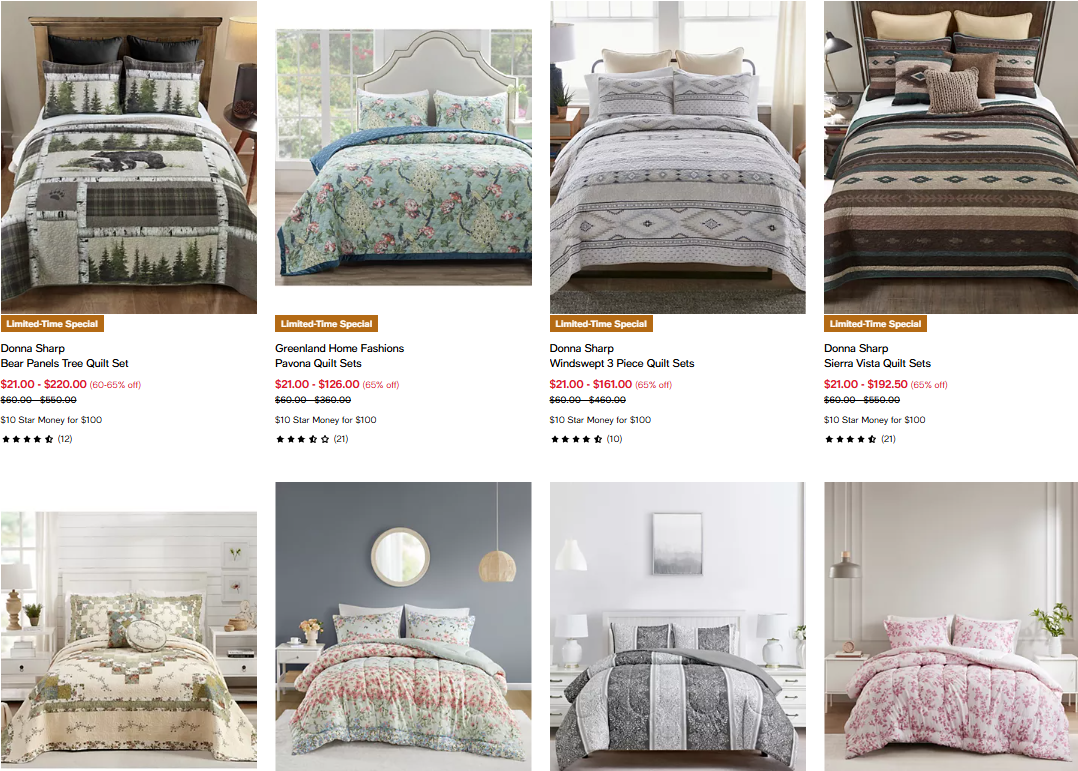
Task: Open star rating with 10 reviews
Action: [x=586, y=439]
